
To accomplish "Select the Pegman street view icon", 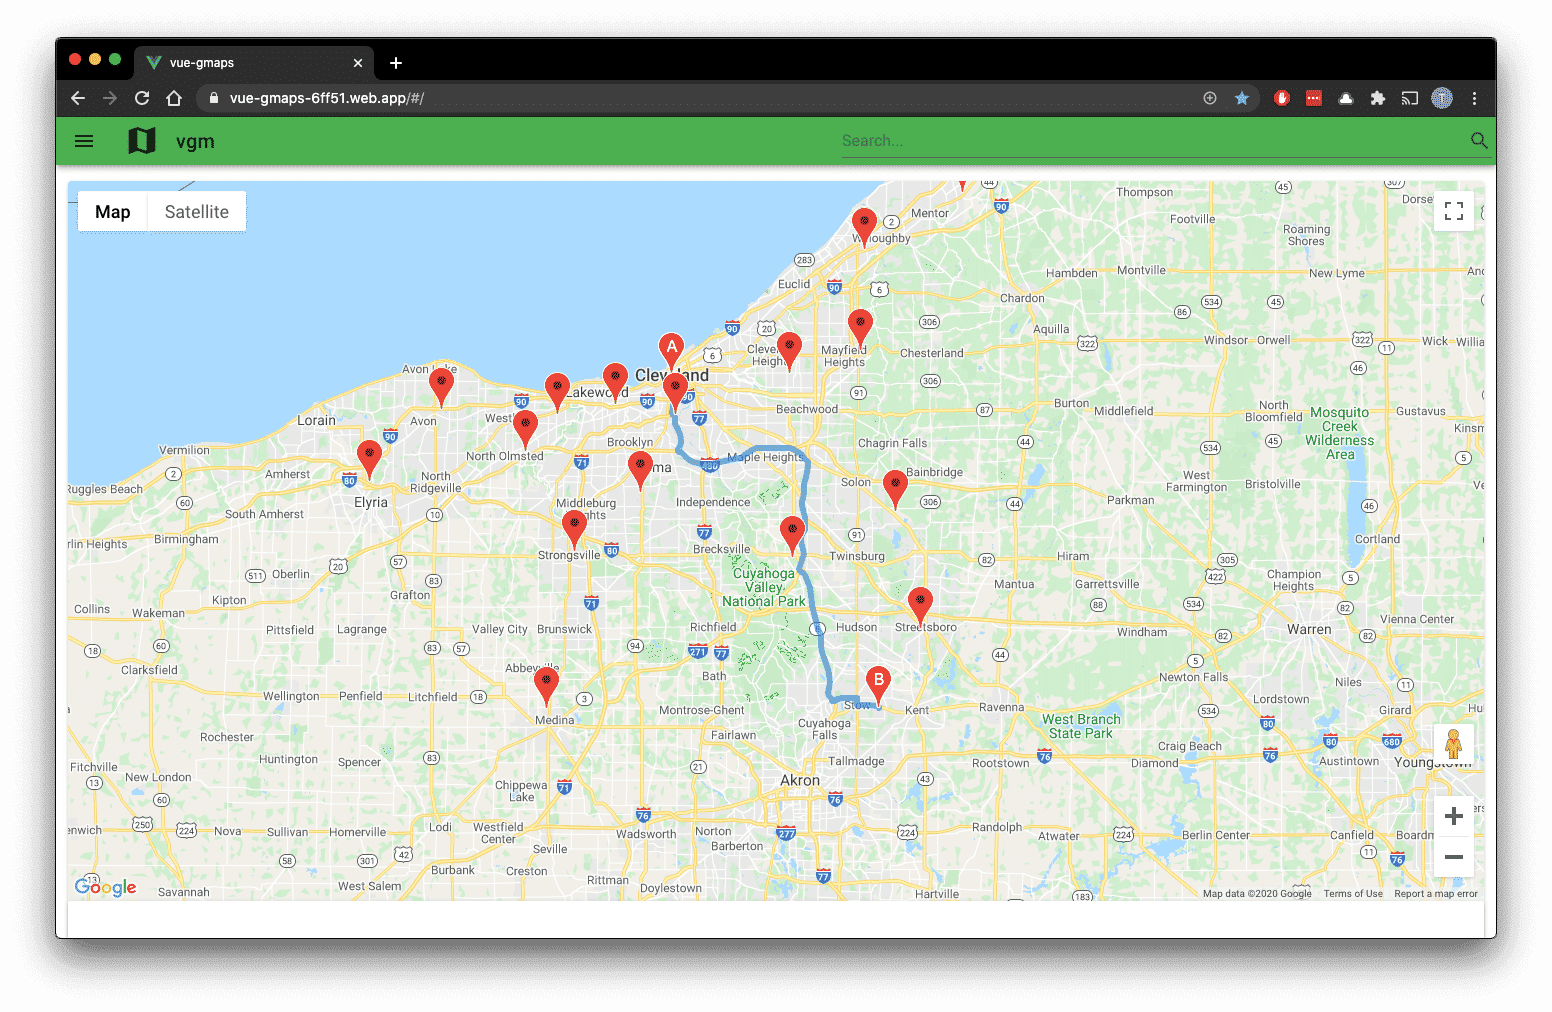I will 1454,743.
